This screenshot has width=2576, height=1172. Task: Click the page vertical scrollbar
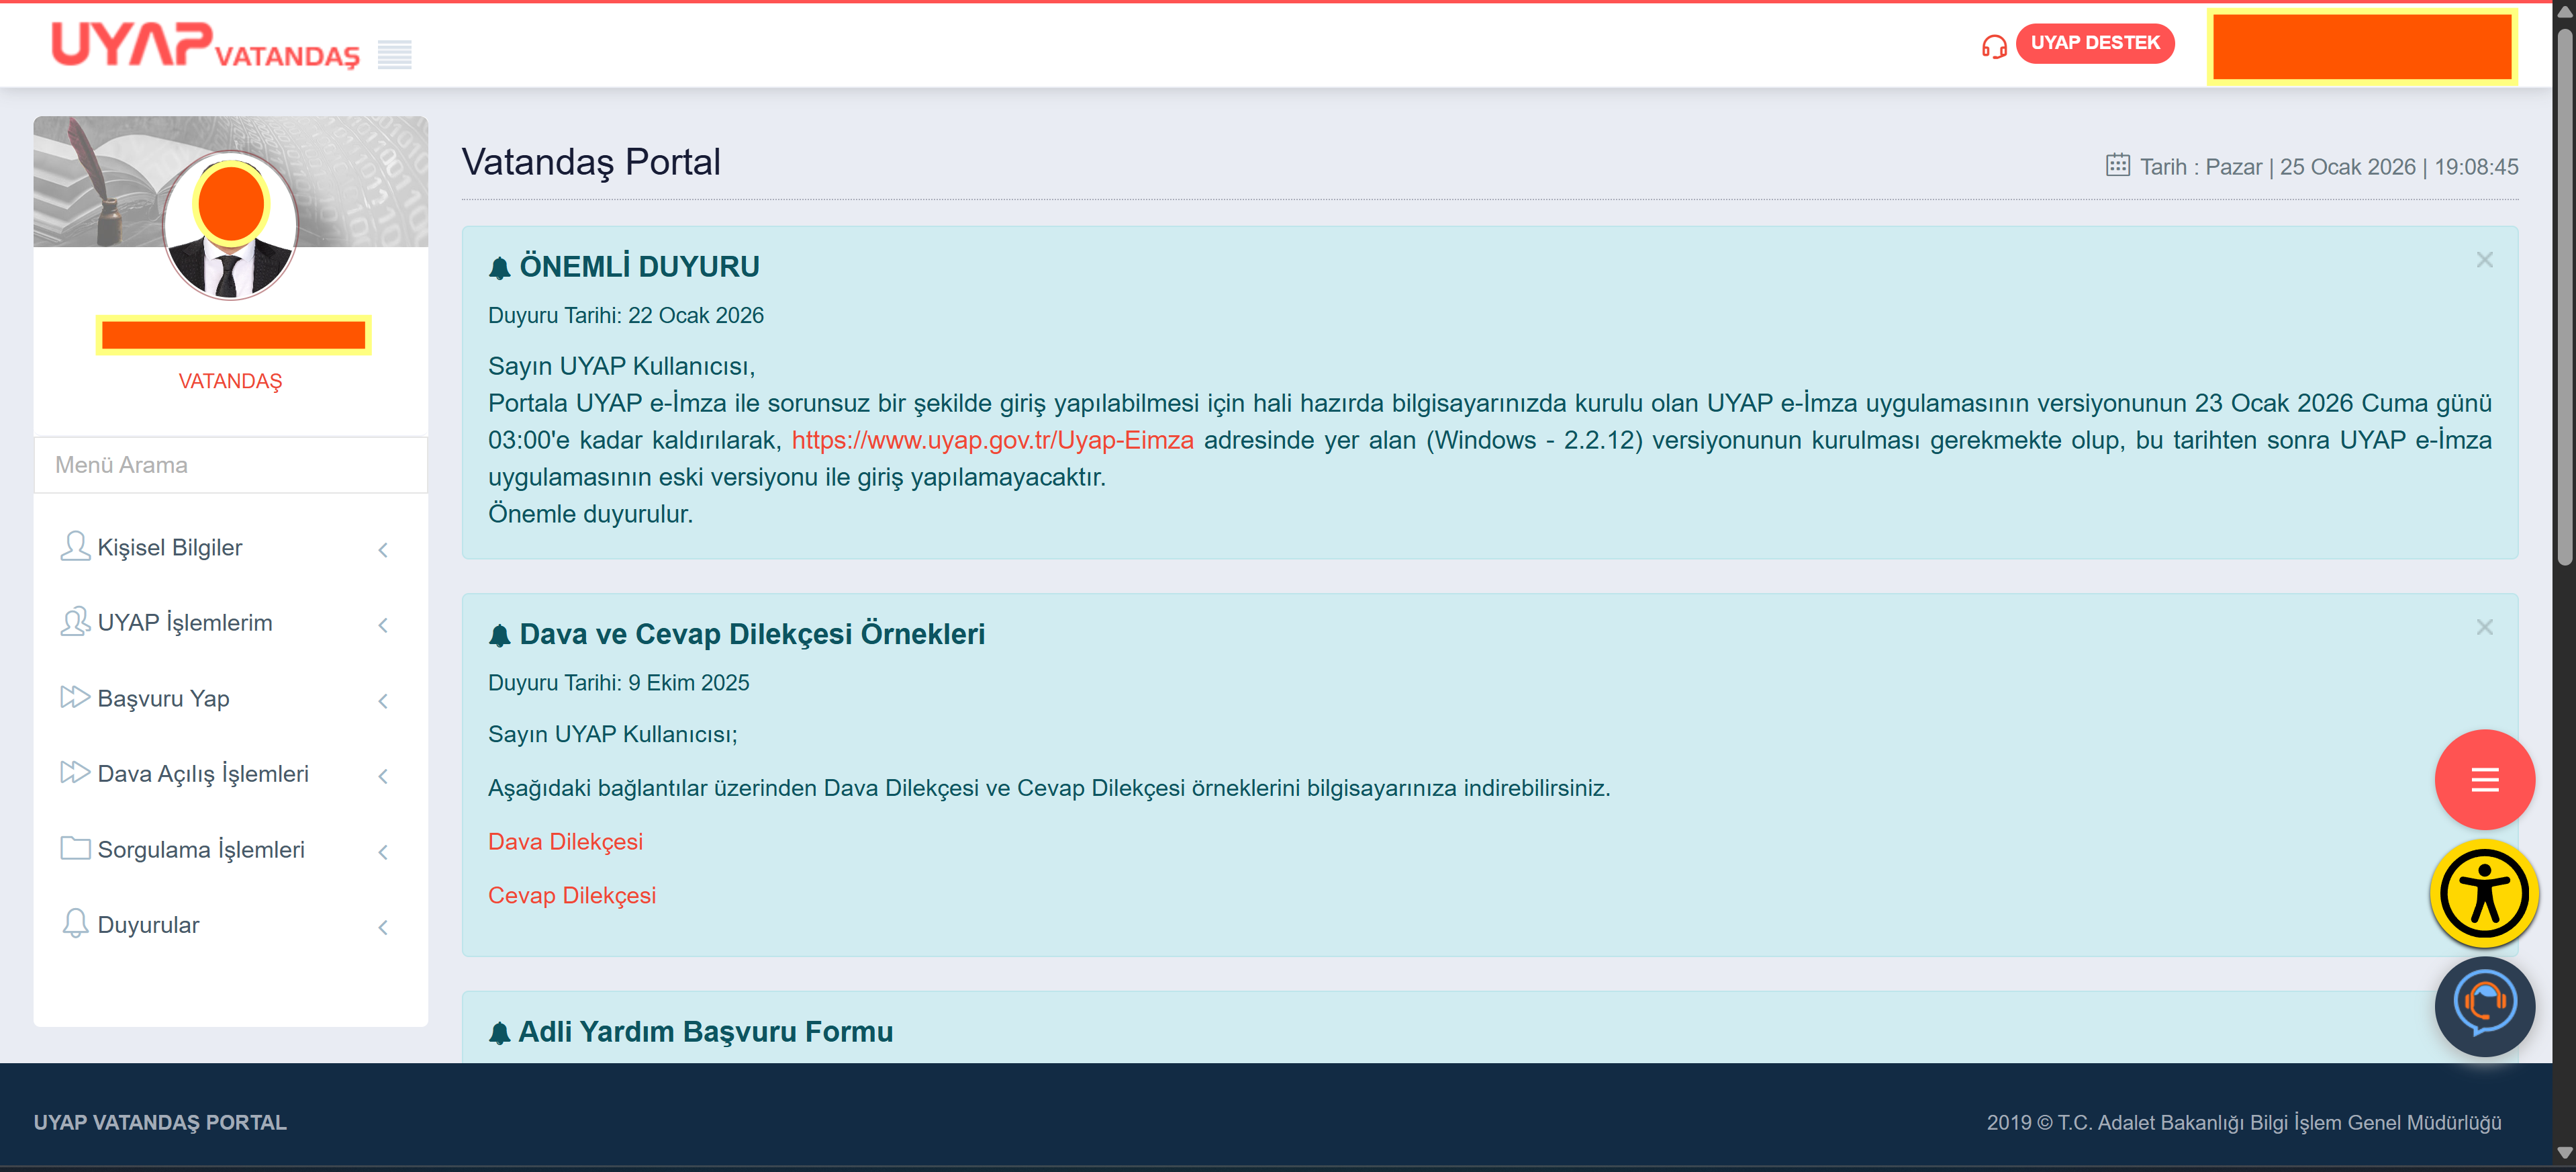[x=2564, y=296]
